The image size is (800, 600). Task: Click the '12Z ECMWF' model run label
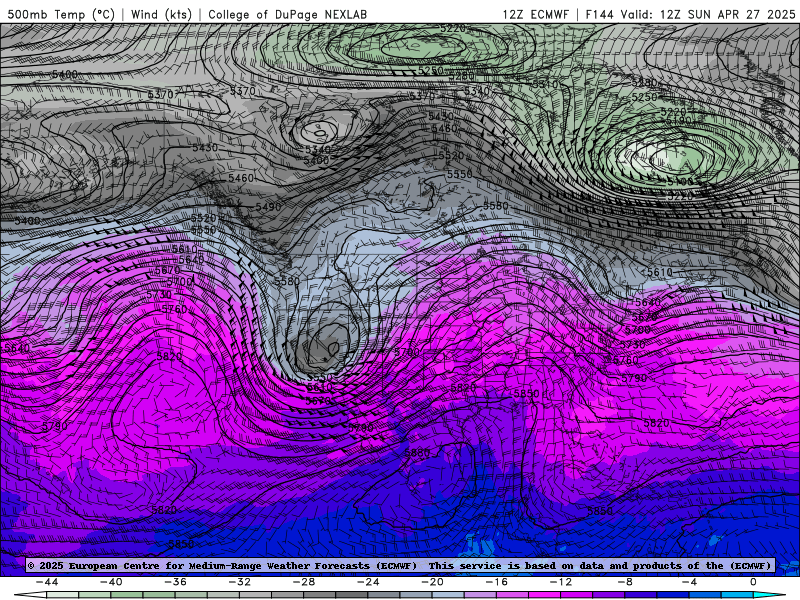[x=535, y=14]
